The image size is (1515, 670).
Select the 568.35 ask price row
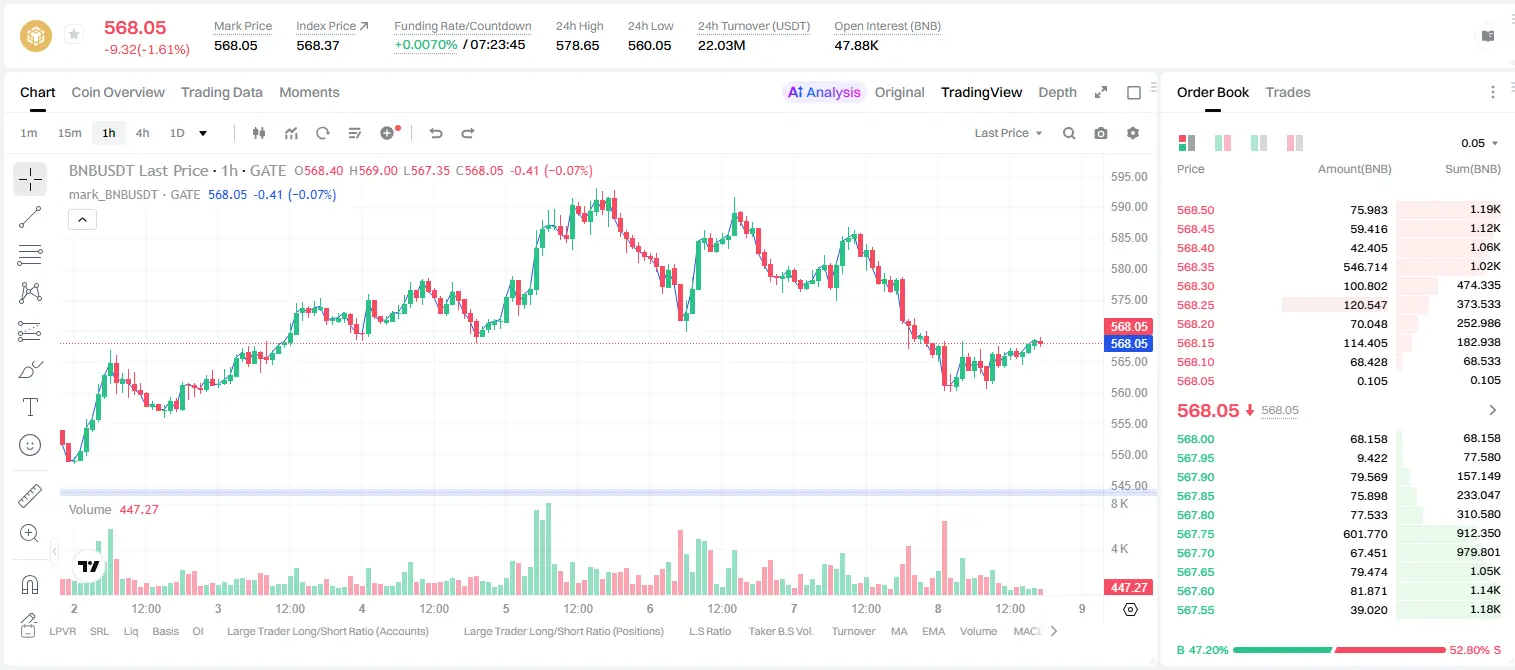(x=1339, y=267)
